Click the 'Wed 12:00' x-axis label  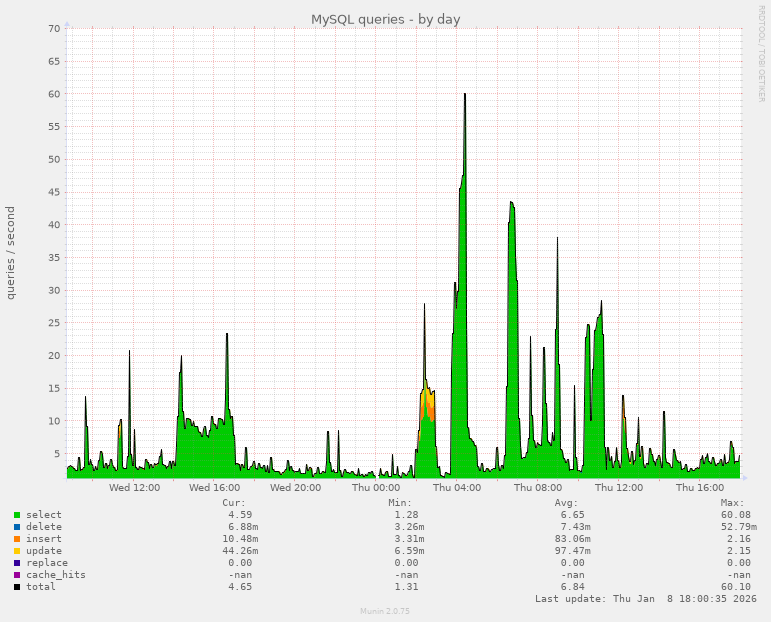[134, 488]
